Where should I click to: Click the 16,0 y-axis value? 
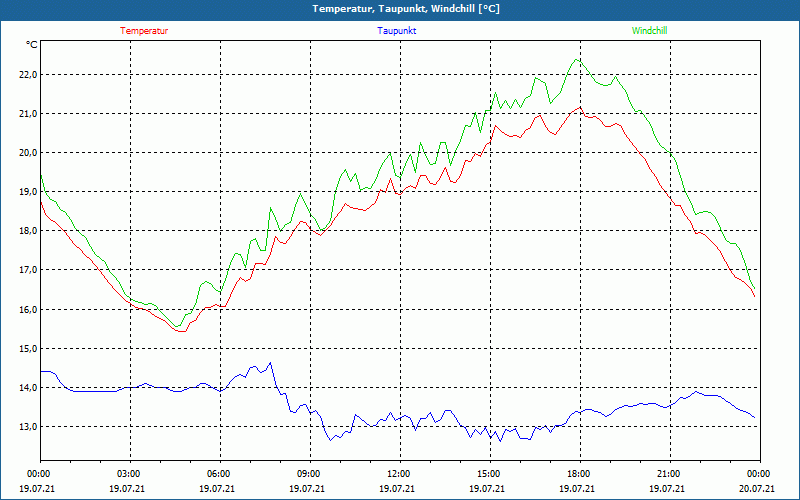pos(29,310)
